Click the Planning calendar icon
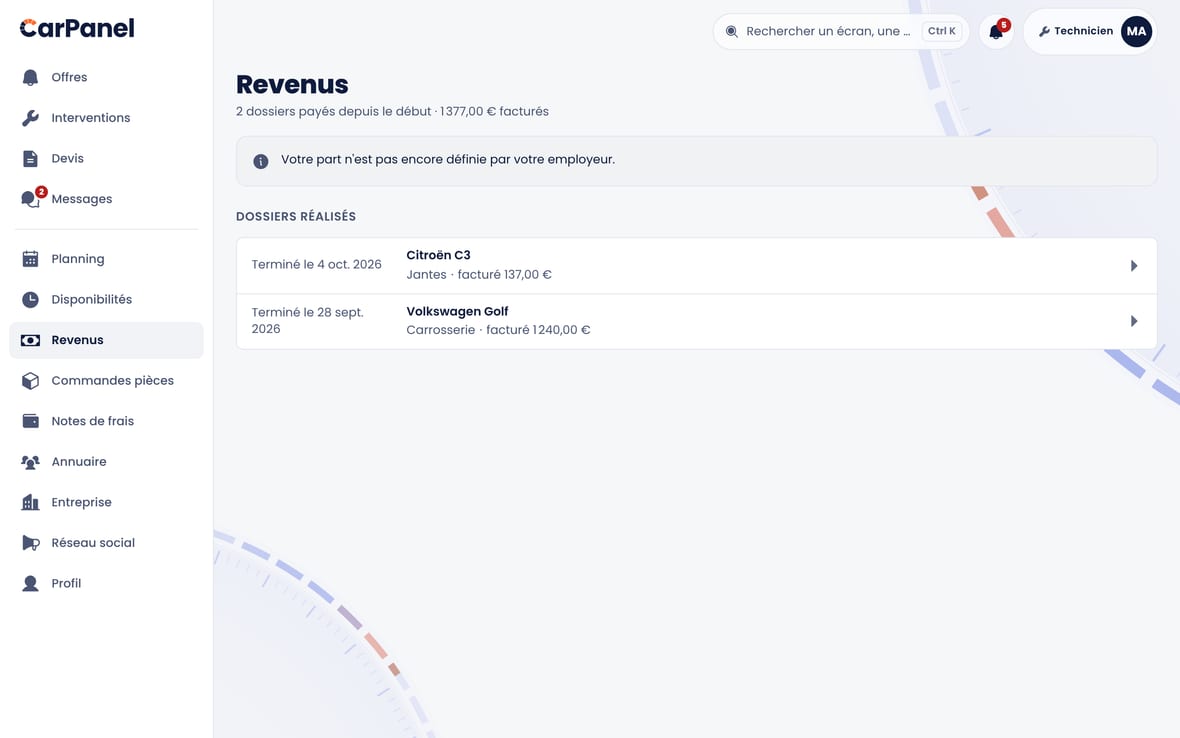1180x738 pixels. coord(30,259)
